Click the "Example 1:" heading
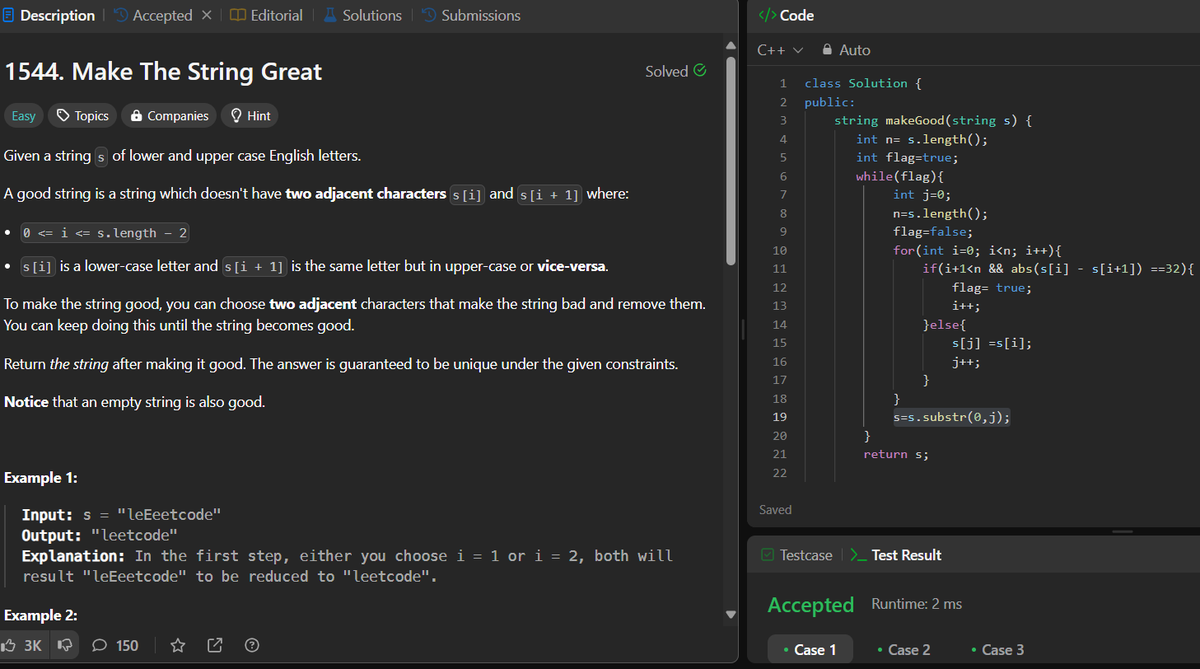Screen dimensions: 1200x669 click(x=42, y=477)
